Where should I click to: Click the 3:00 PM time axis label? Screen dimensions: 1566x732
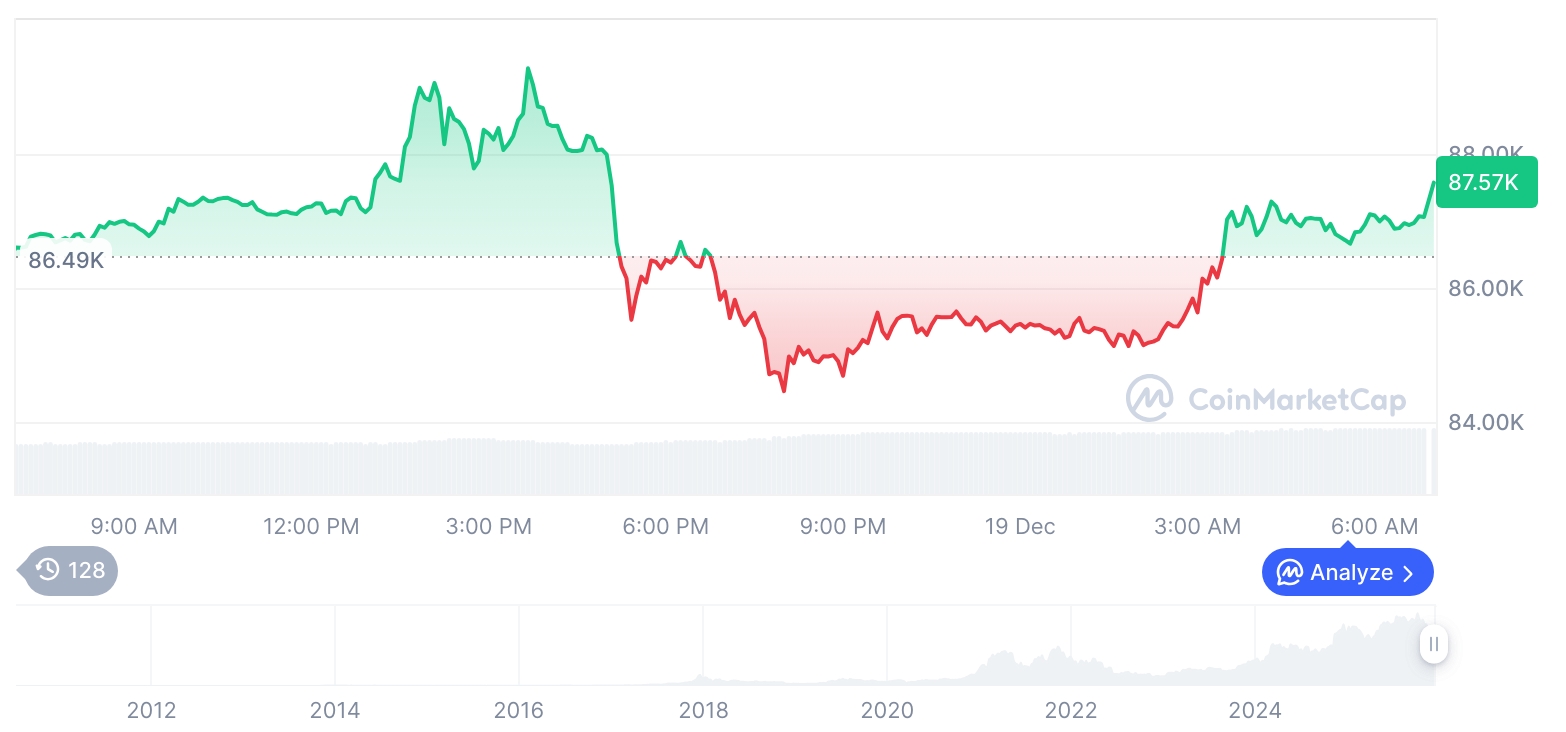(x=488, y=526)
